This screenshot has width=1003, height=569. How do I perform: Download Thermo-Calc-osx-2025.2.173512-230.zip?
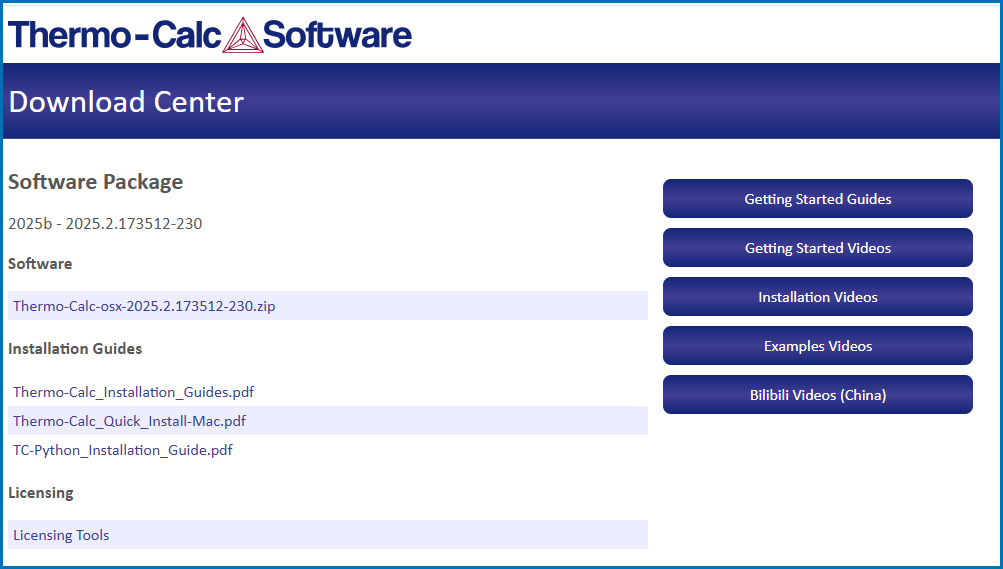[144, 306]
